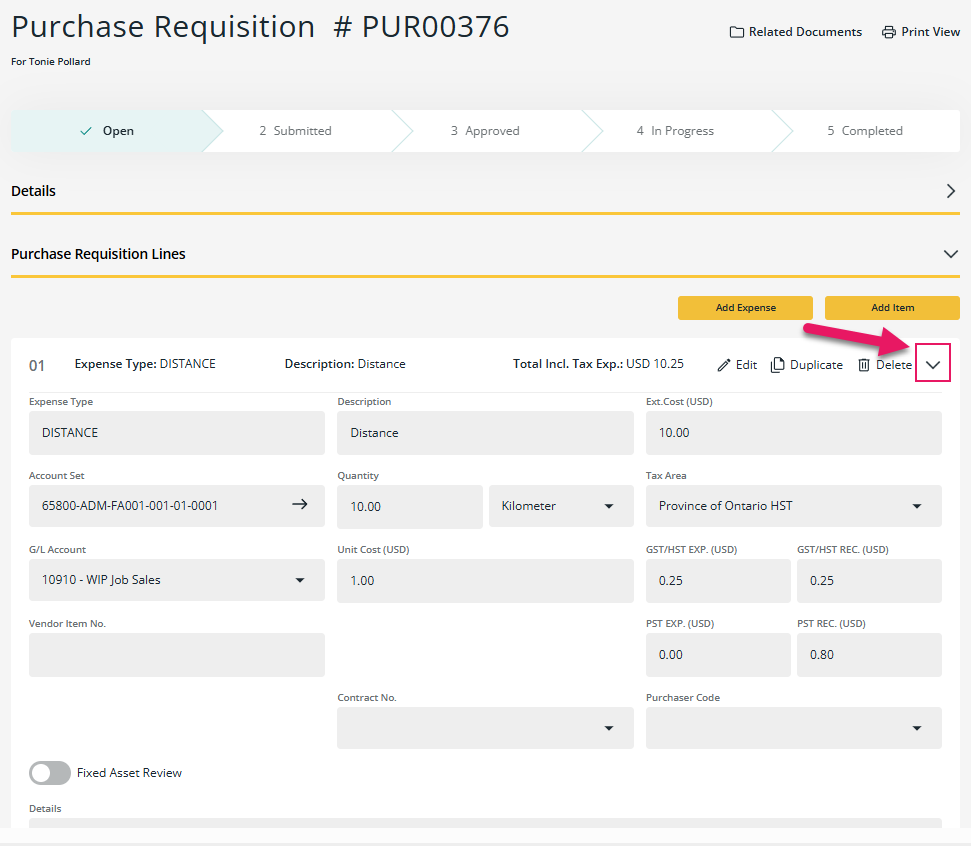Click the 'For Tonie Pollard' text
This screenshot has width=971, height=846.
pos(51,61)
